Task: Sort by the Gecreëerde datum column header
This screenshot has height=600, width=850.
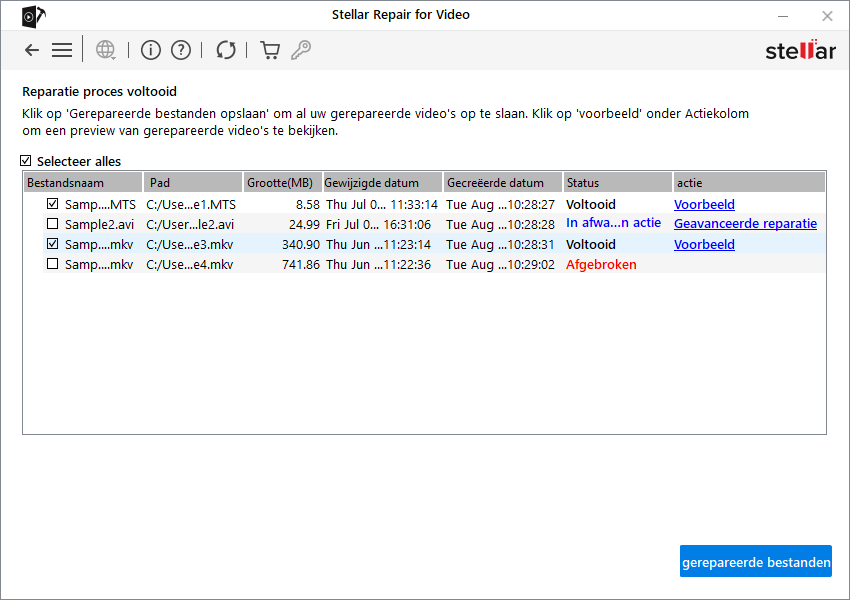Action: pos(503,183)
